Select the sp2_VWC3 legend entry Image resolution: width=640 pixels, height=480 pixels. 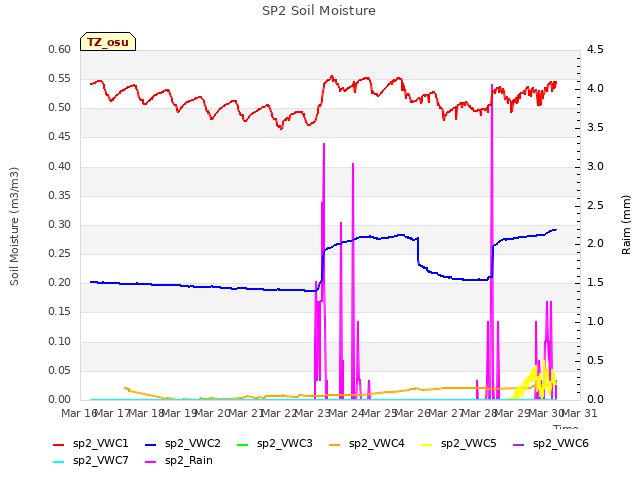point(275,444)
